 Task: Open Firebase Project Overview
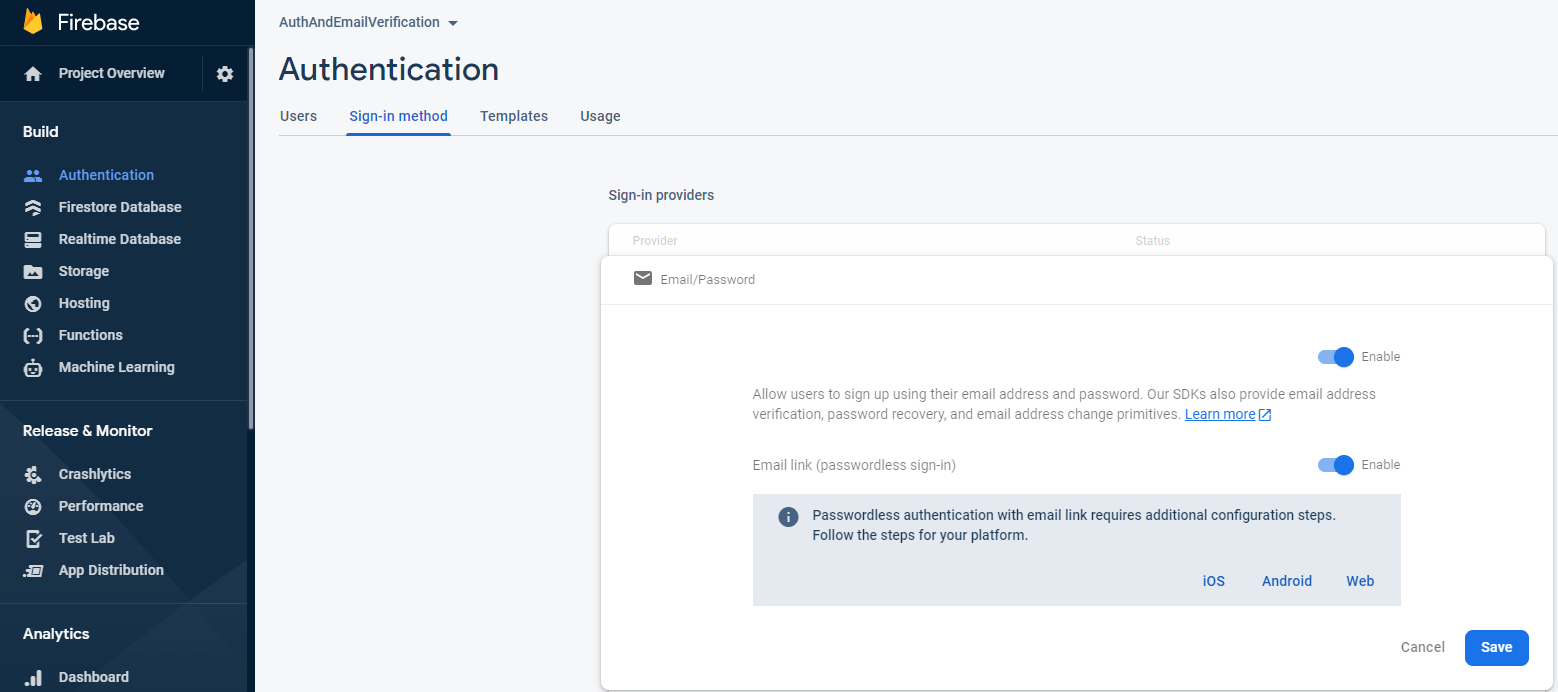109,73
